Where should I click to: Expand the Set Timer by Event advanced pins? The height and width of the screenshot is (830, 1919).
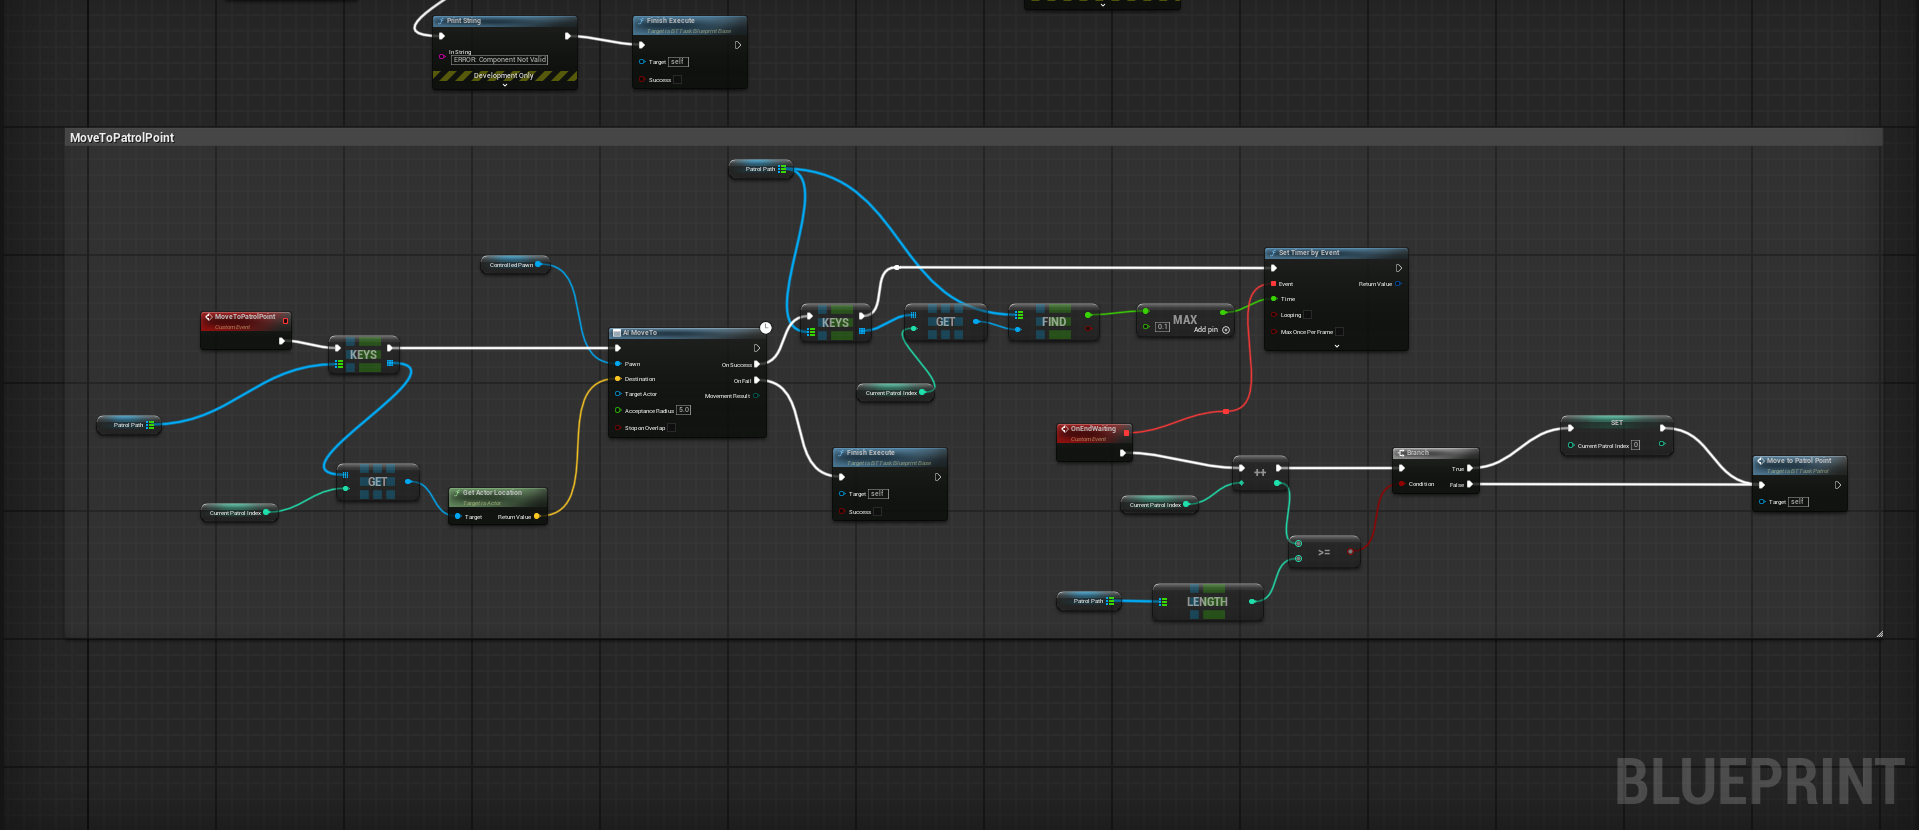(x=1337, y=346)
